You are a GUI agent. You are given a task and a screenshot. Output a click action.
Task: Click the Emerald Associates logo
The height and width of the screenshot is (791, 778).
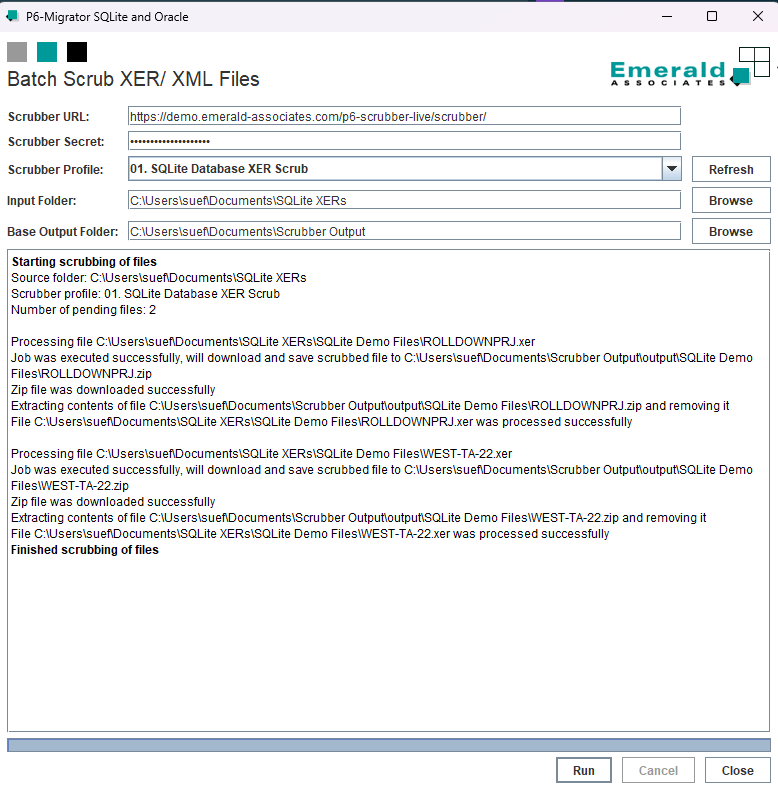click(690, 67)
